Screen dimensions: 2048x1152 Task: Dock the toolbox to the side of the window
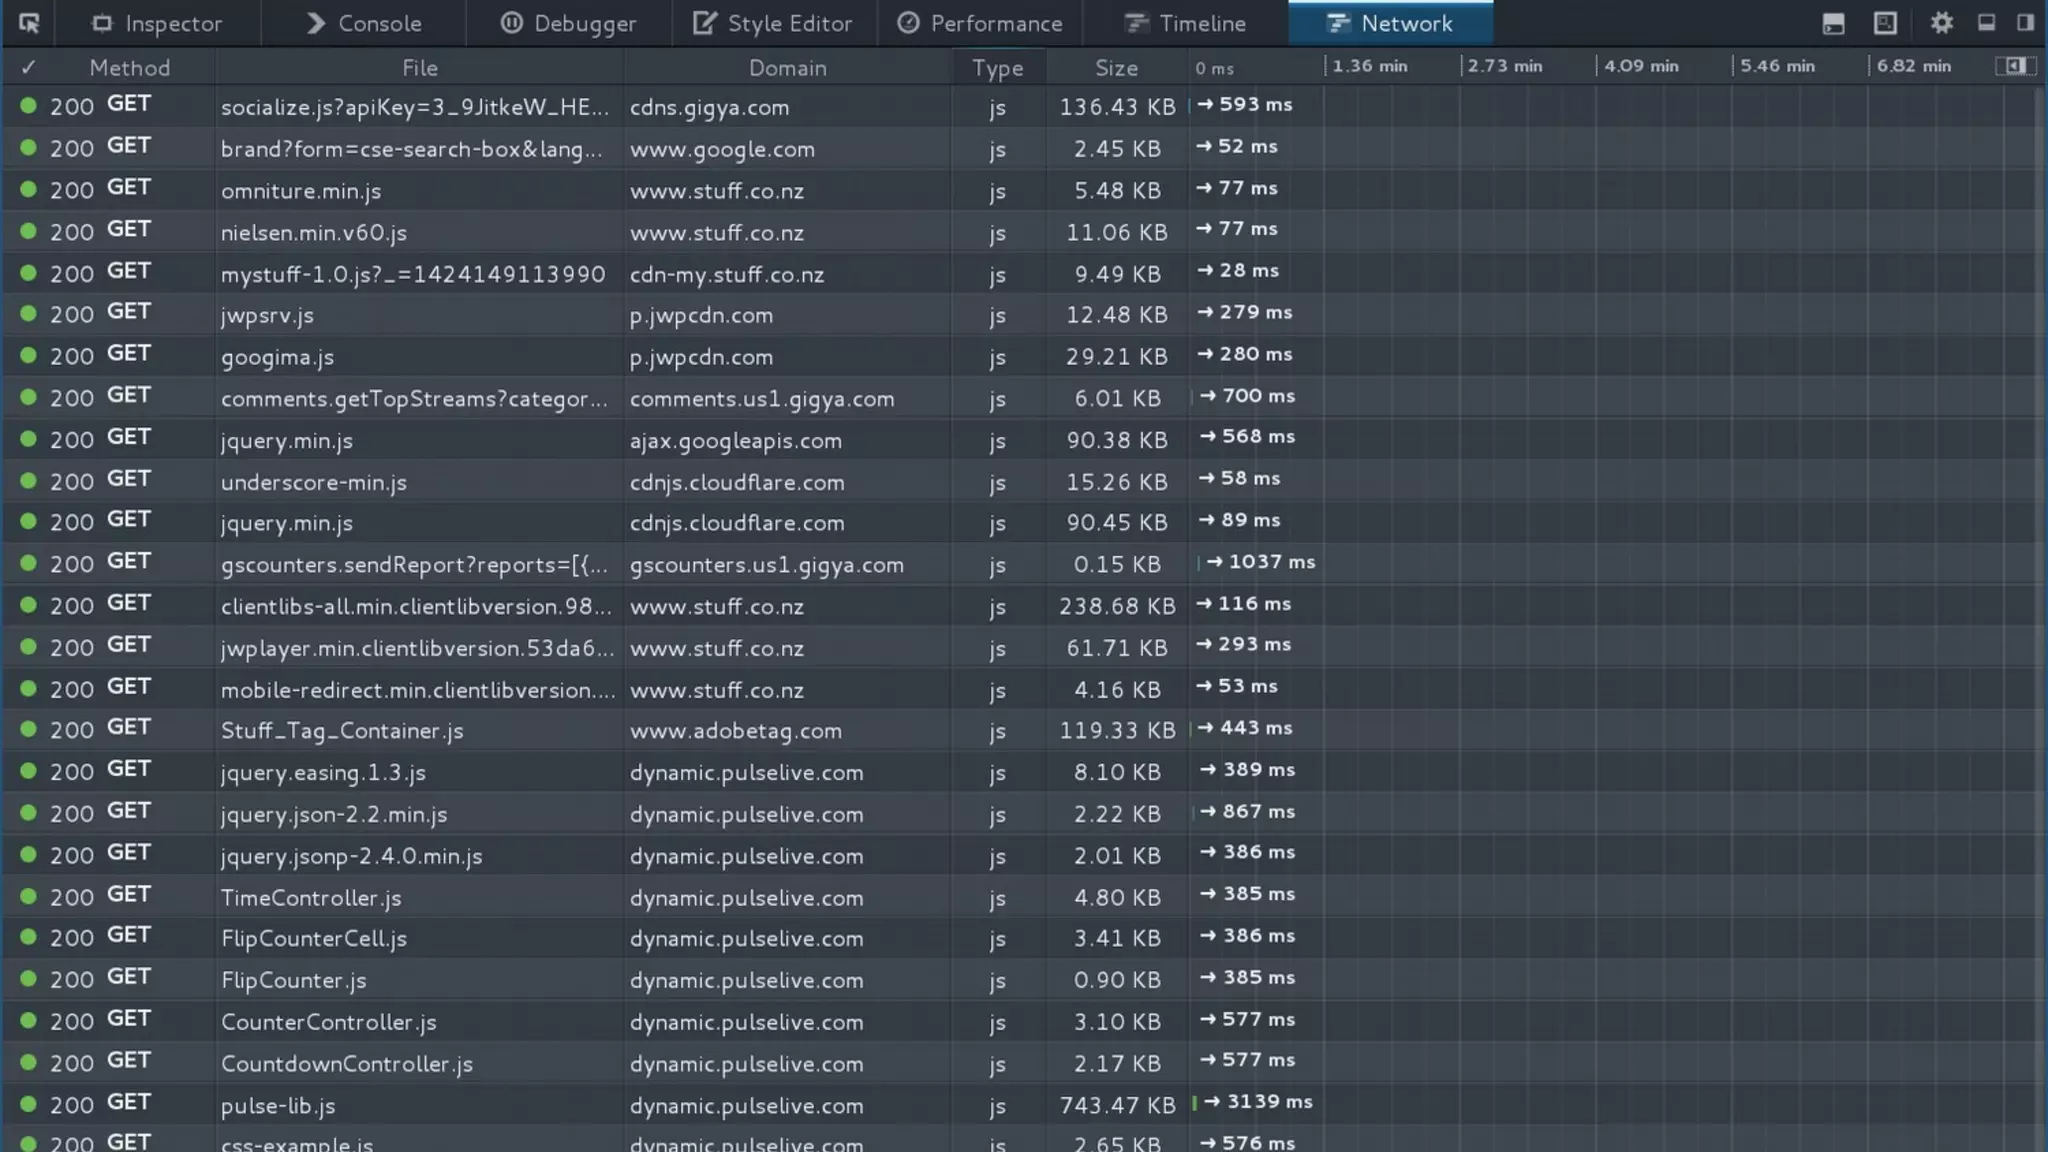[x=2025, y=23]
